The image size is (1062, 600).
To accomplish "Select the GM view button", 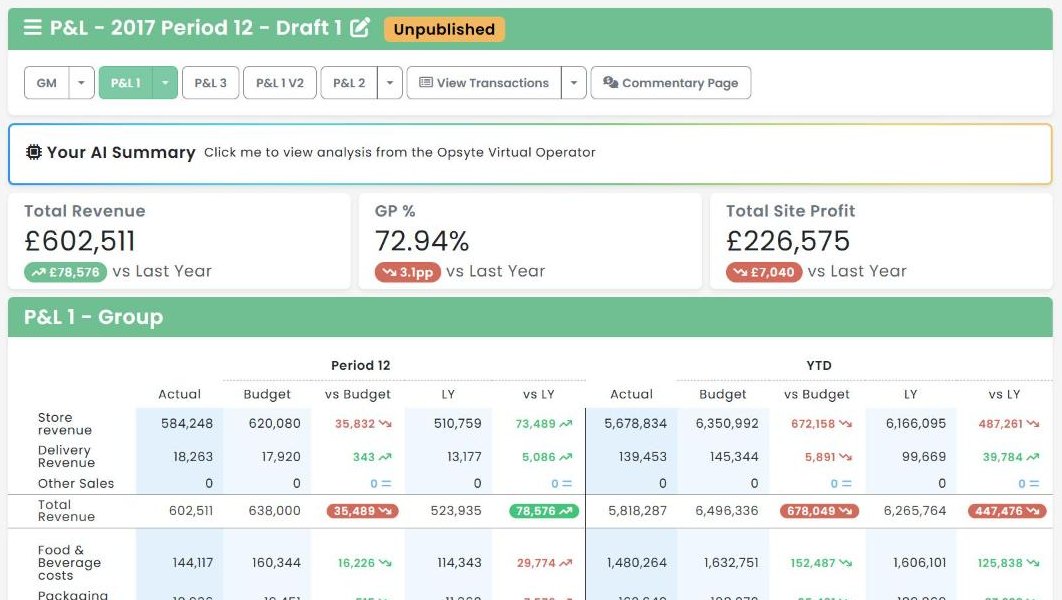I will (47, 83).
